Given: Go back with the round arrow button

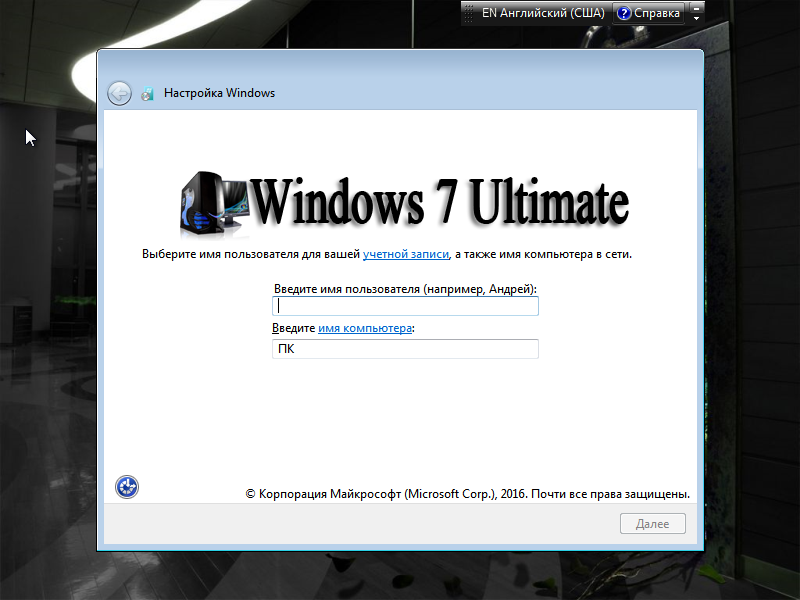Looking at the screenshot, I should tap(119, 93).
